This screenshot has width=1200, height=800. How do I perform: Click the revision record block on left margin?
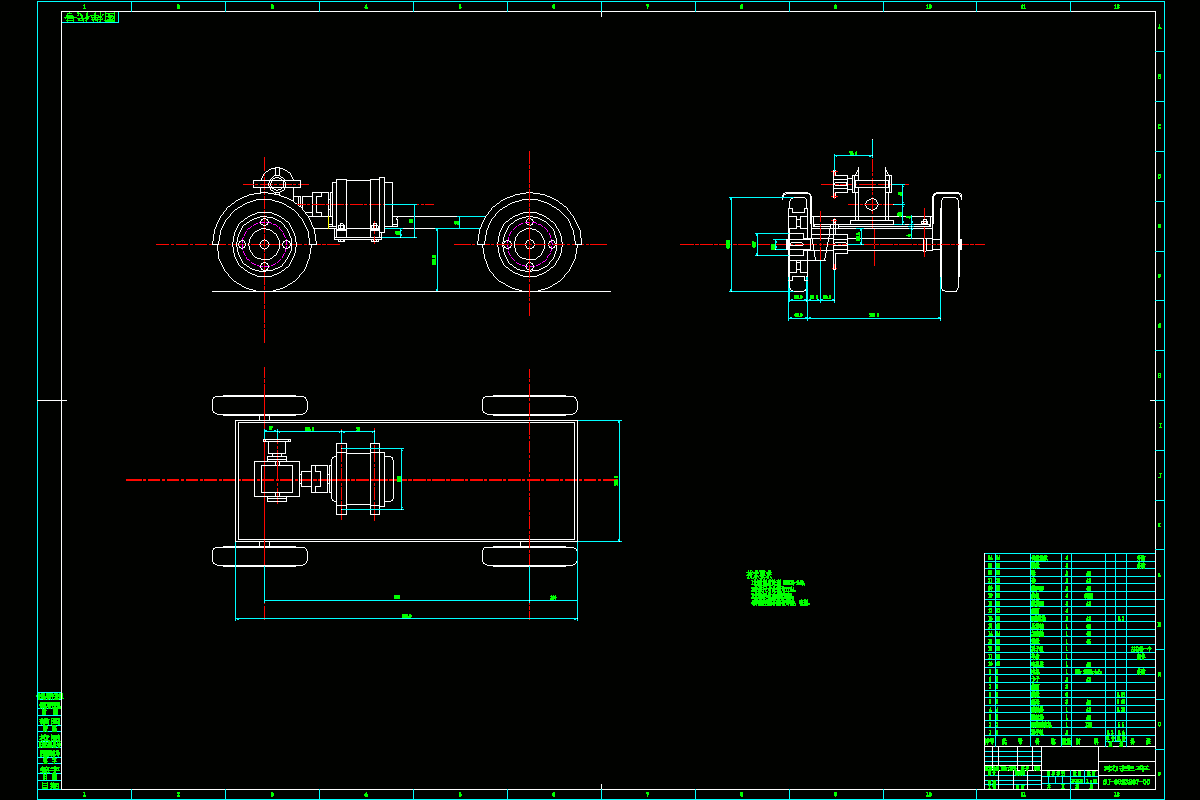[49, 740]
